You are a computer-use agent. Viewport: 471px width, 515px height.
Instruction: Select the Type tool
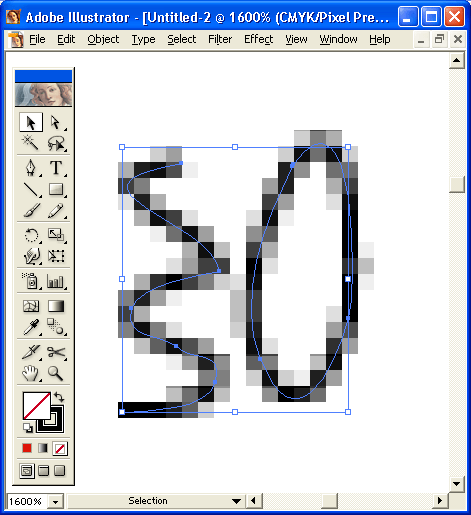click(x=56, y=167)
